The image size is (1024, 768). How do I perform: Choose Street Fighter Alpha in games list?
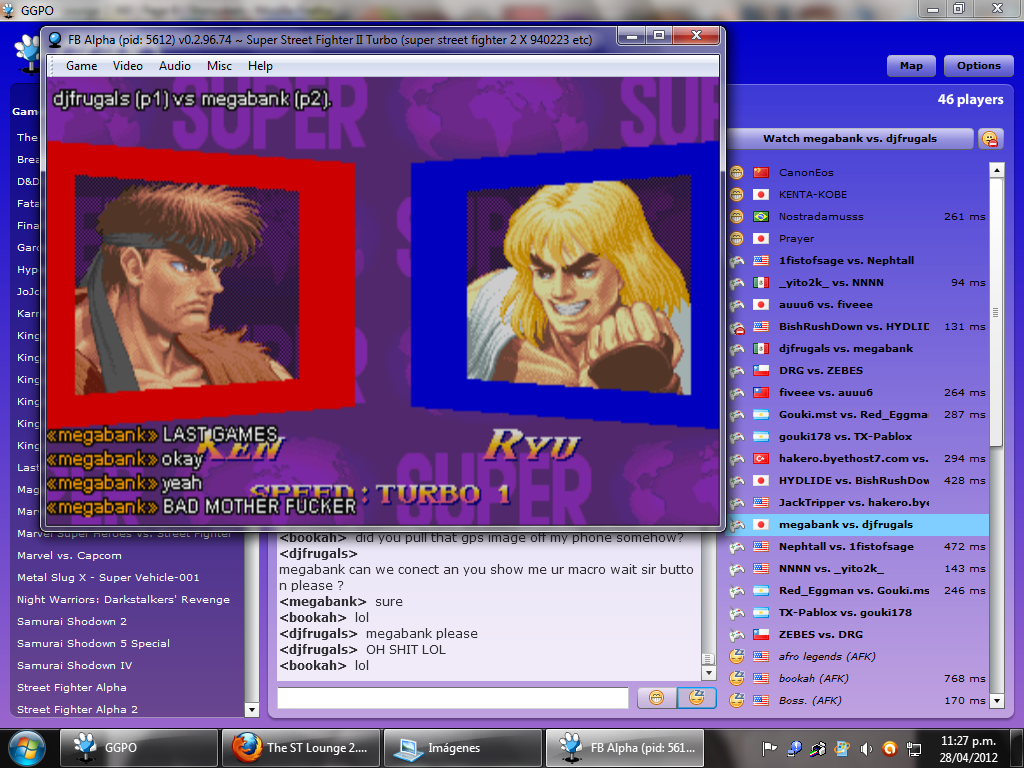pos(72,688)
